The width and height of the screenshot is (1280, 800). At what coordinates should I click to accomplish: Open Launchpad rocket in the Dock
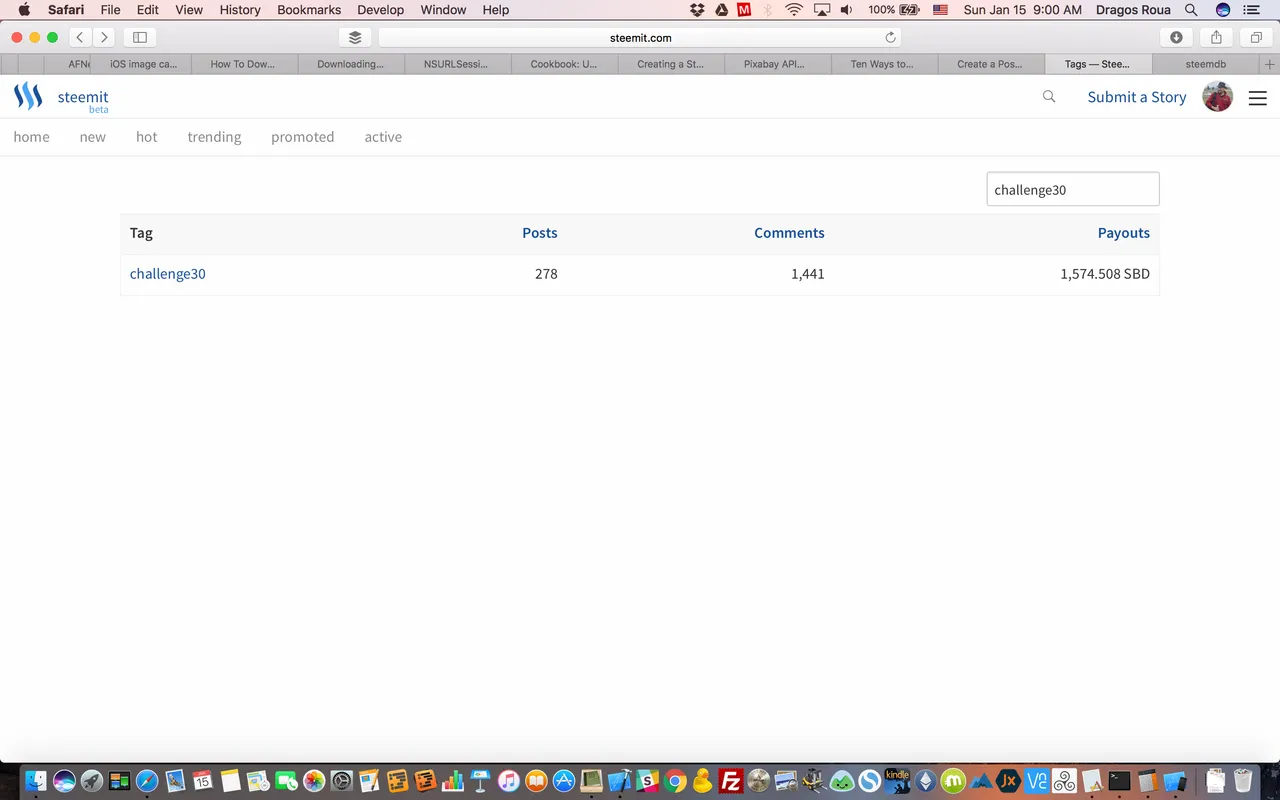tap(91, 781)
